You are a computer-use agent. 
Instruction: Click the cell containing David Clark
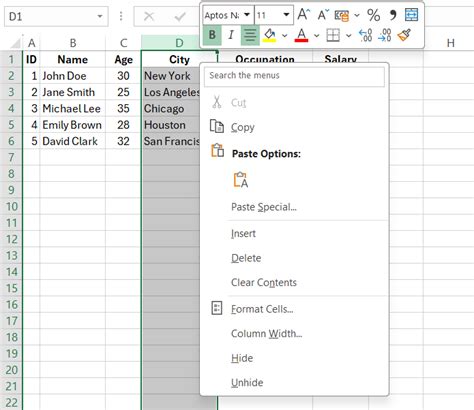click(x=73, y=141)
